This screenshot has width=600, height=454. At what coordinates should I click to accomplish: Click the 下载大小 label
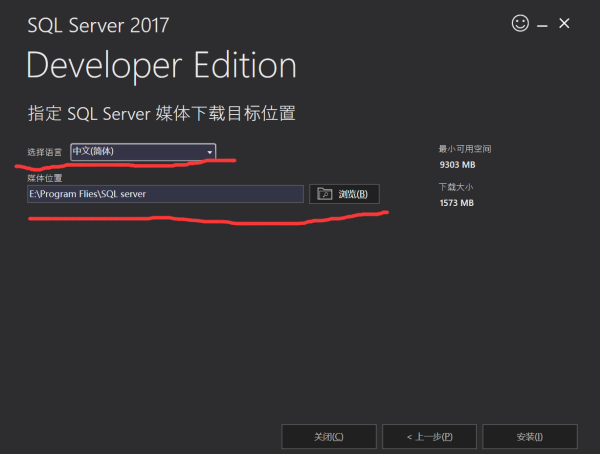point(456,187)
